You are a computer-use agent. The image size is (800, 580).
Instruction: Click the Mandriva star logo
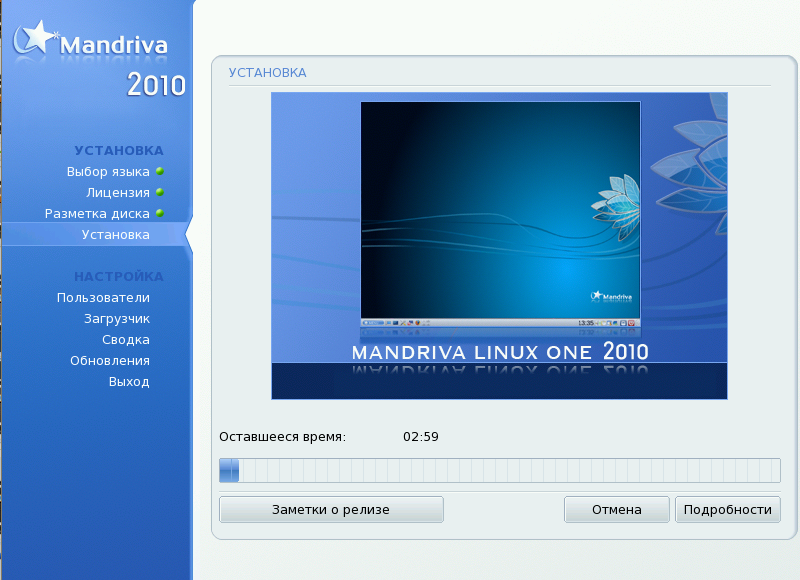(x=34, y=37)
